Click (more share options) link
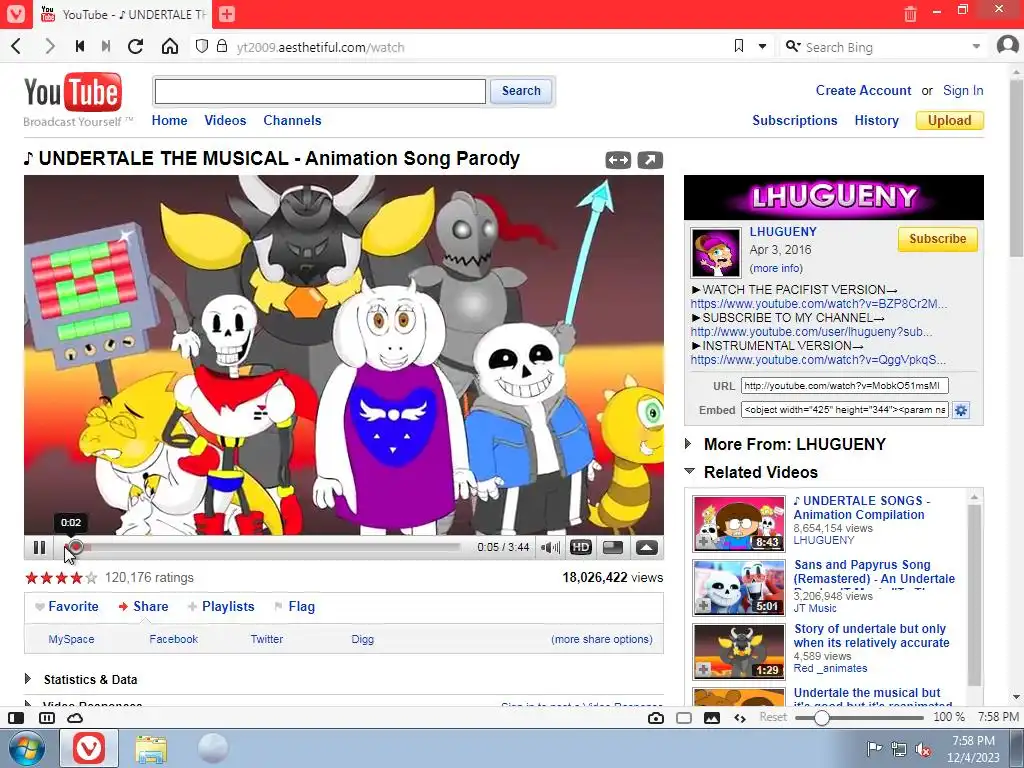The width and height of the screenshot is (1024, 768). tap(601, 639)
